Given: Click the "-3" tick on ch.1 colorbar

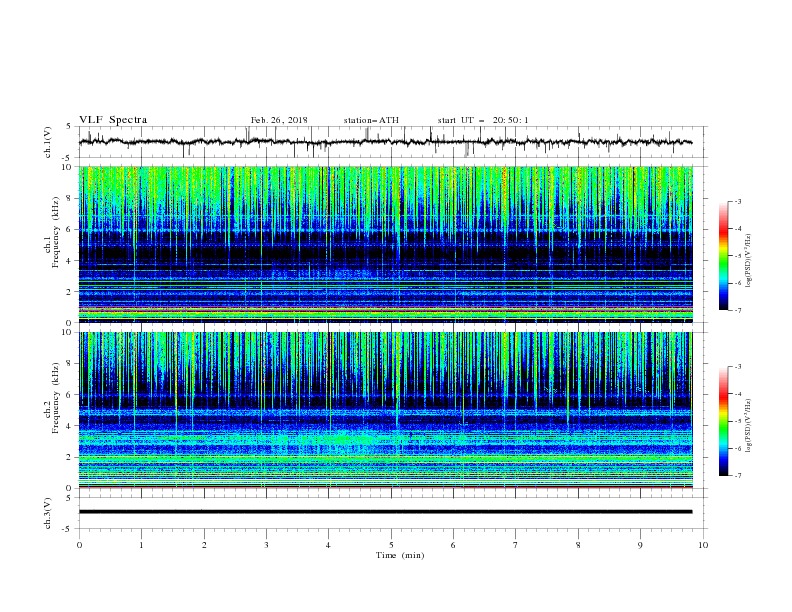Looking at the screenshot, I should coord(737,201).
